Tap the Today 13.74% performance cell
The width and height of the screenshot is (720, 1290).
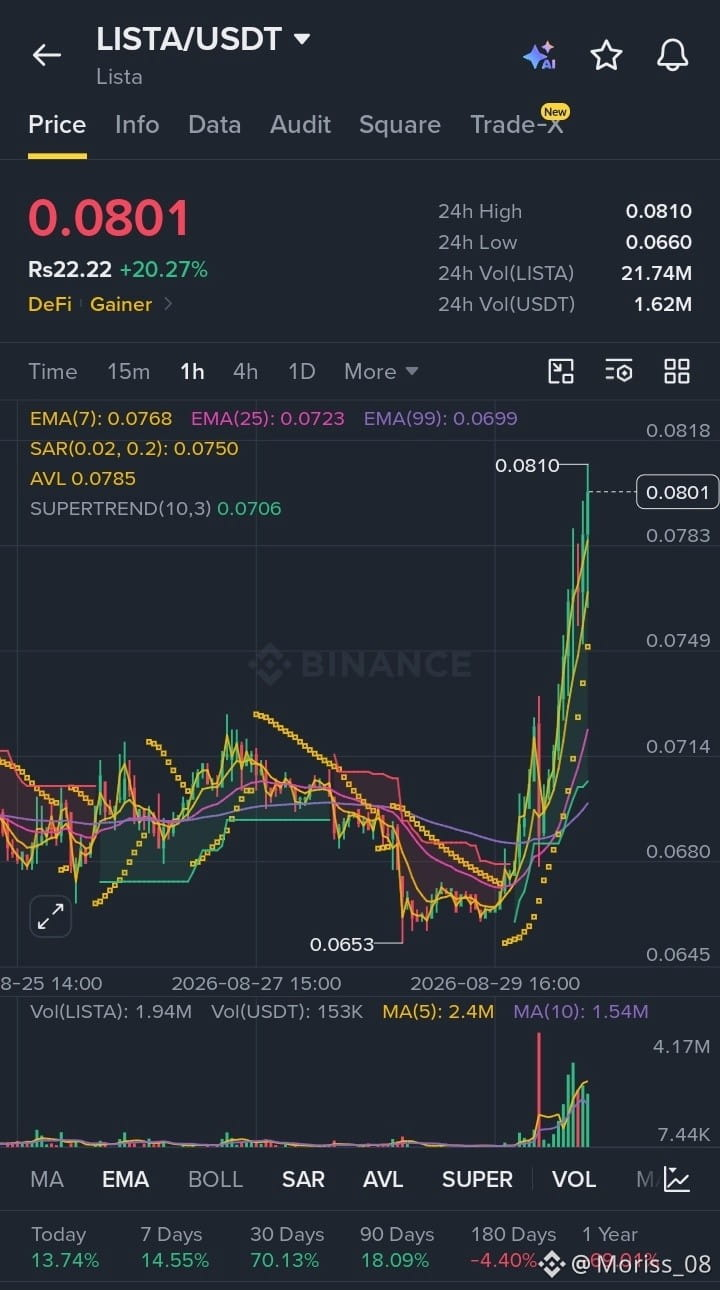65,1247
